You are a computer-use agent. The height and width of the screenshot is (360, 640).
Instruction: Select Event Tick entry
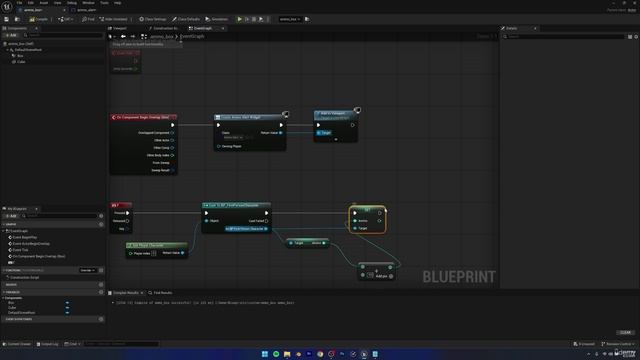click(20, 250)
